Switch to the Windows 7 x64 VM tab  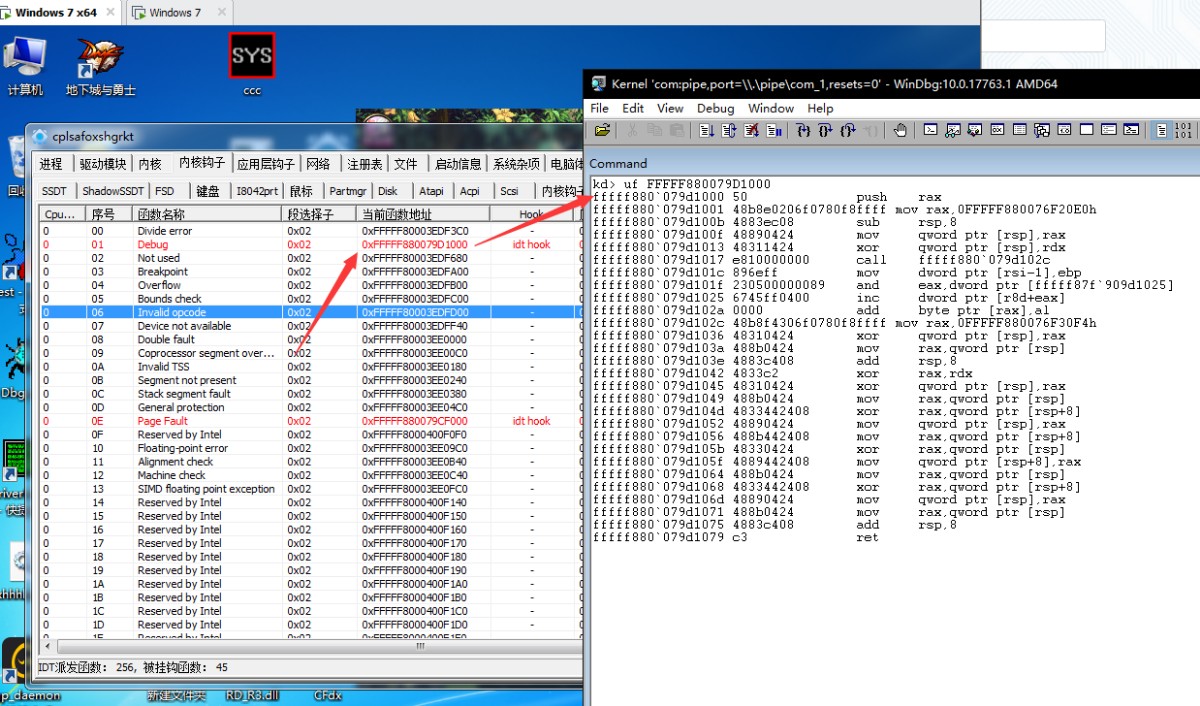point(58,13)
